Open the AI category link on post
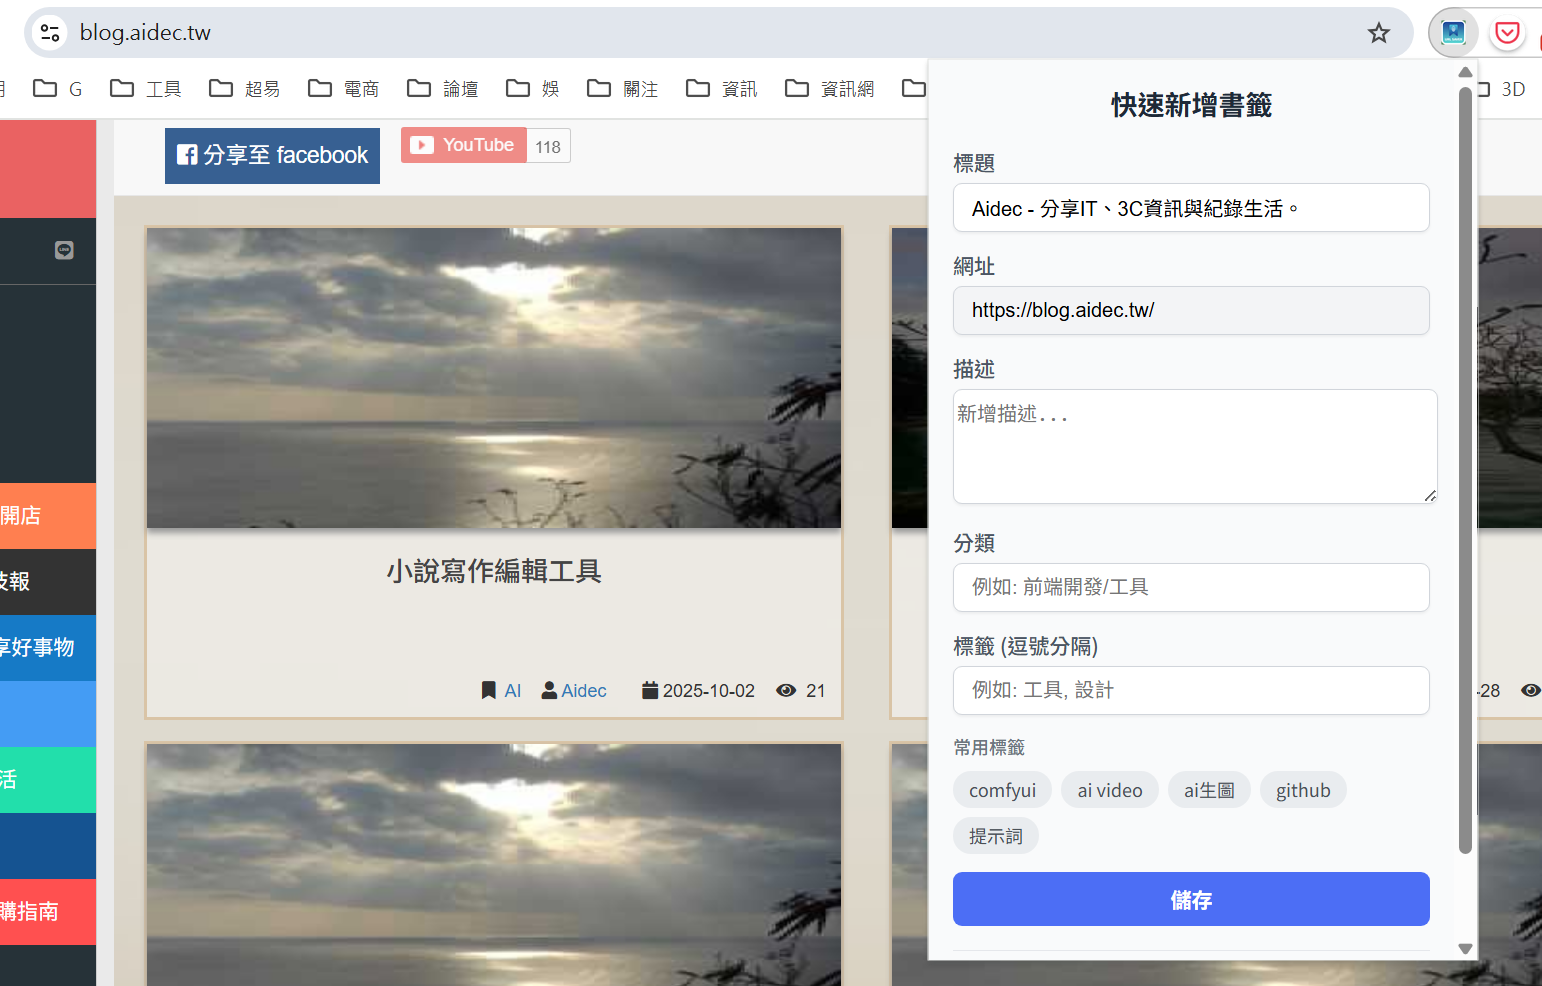 (x=512, y=691)
